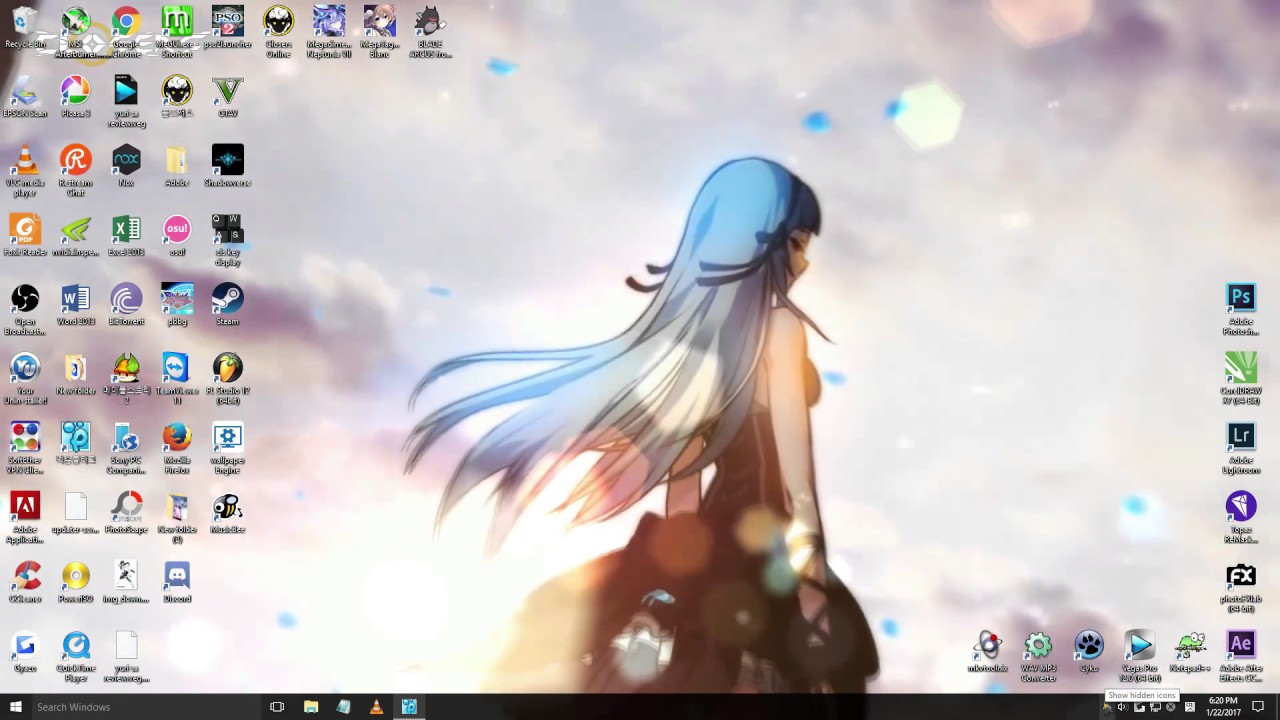Open the Action Center notifications icon
The image size is (1280, 720).
(x=1258, y=707)
